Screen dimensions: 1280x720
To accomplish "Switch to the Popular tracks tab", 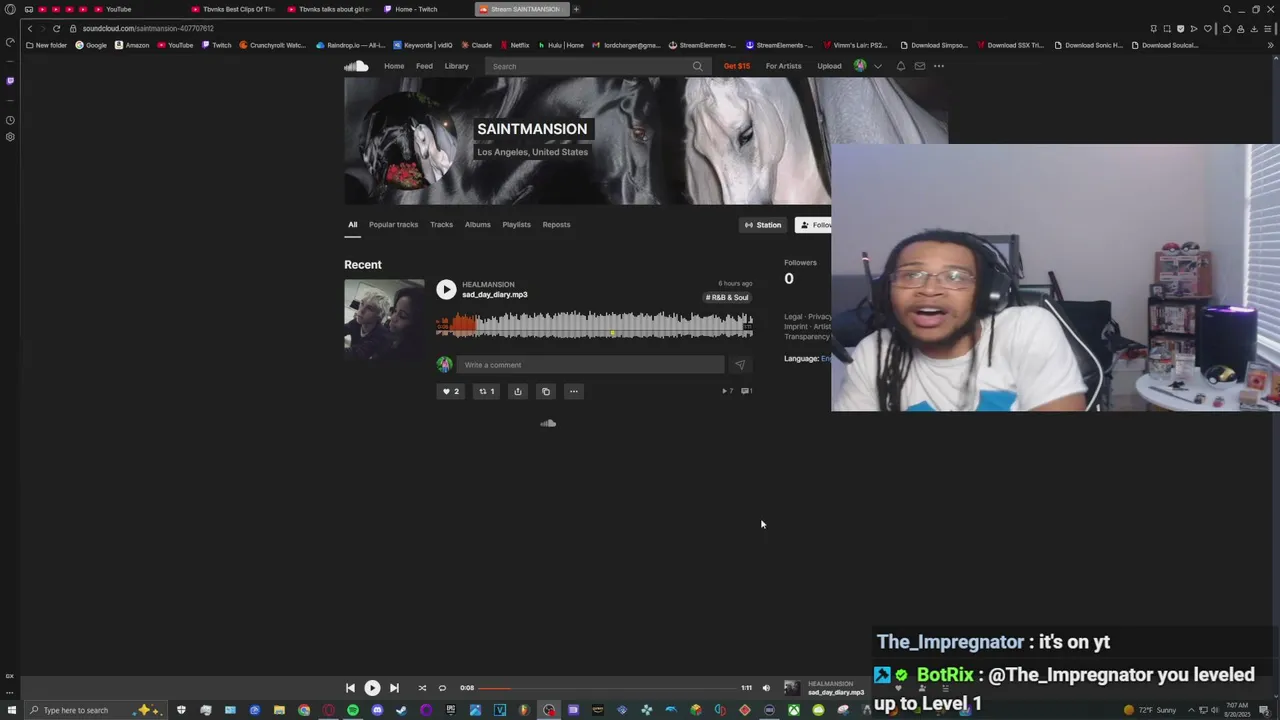I will pos(393,224).
